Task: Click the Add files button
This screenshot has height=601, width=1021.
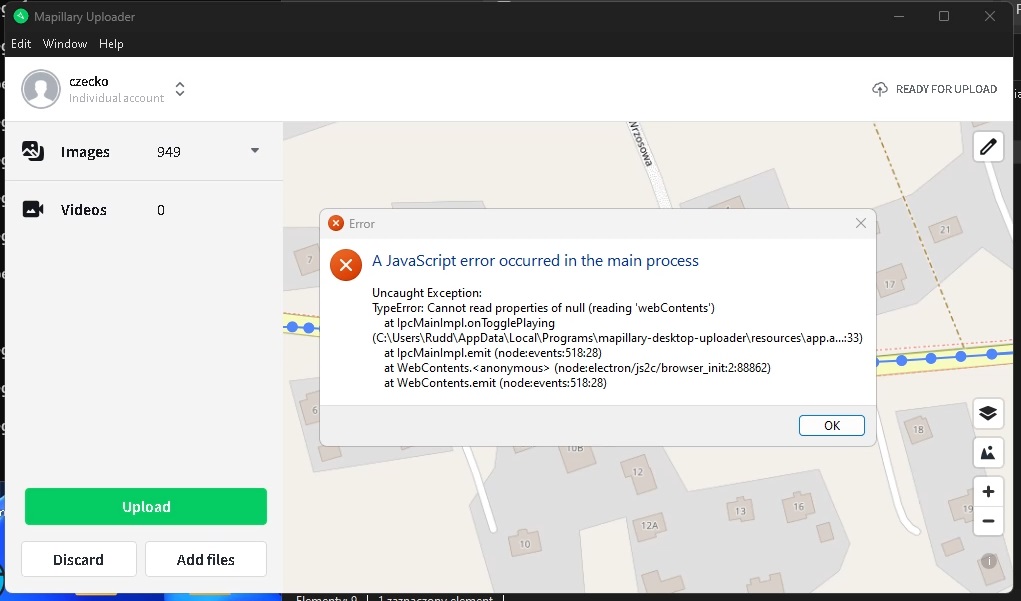Action: pos(206,559)
